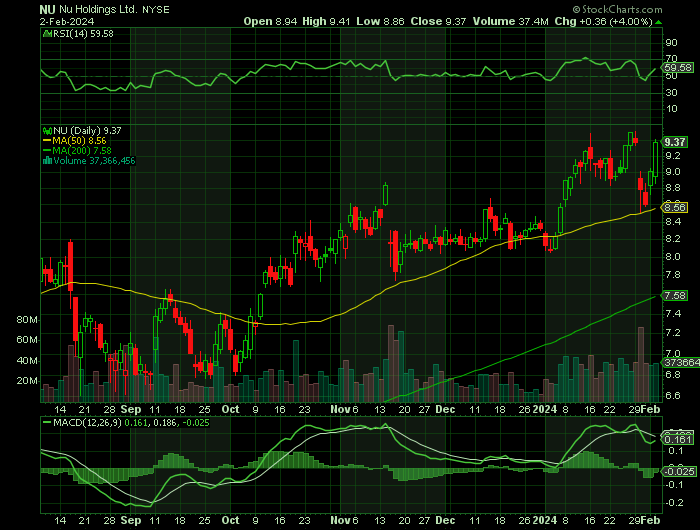Click the Volume 37.4M value in header
Screen dimensions: 700x530
pyautogui.click(x=511, y=21)
